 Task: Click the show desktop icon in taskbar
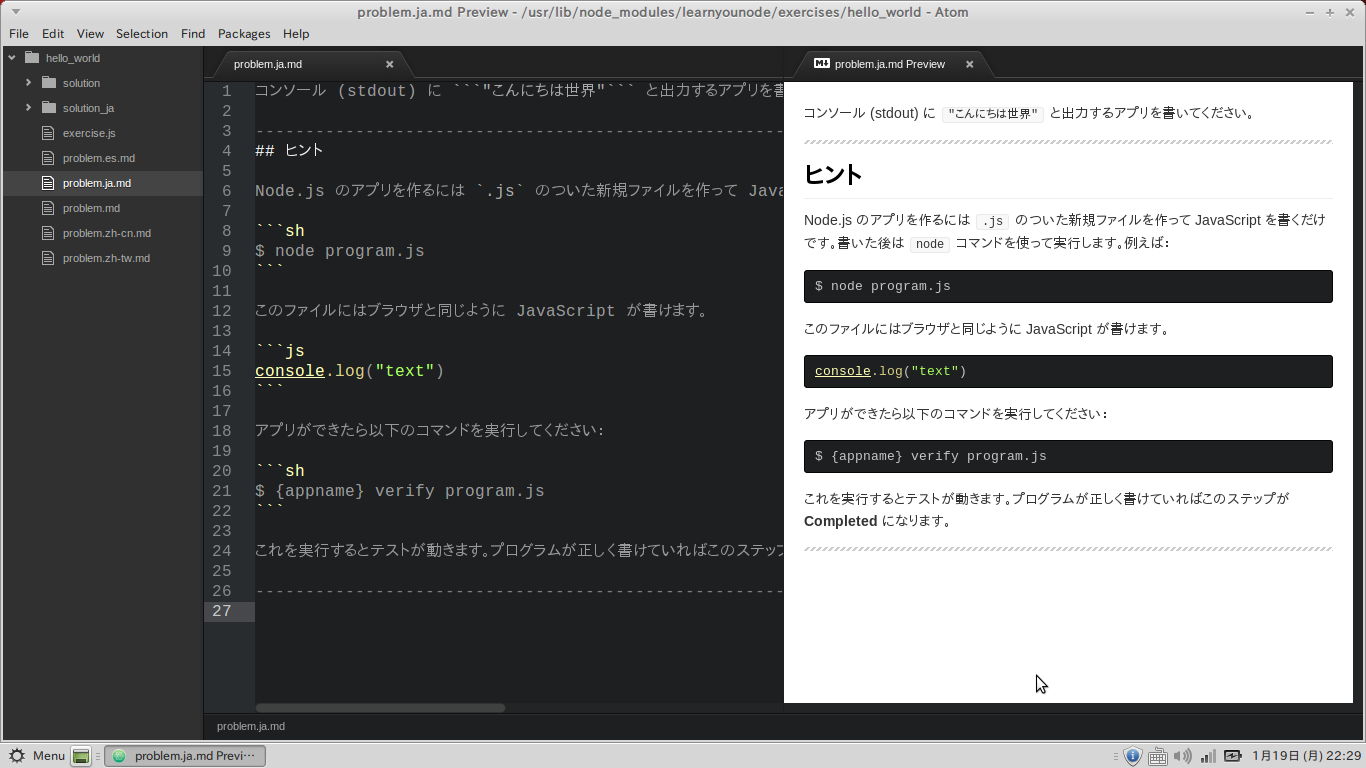[x=82, y=756]
